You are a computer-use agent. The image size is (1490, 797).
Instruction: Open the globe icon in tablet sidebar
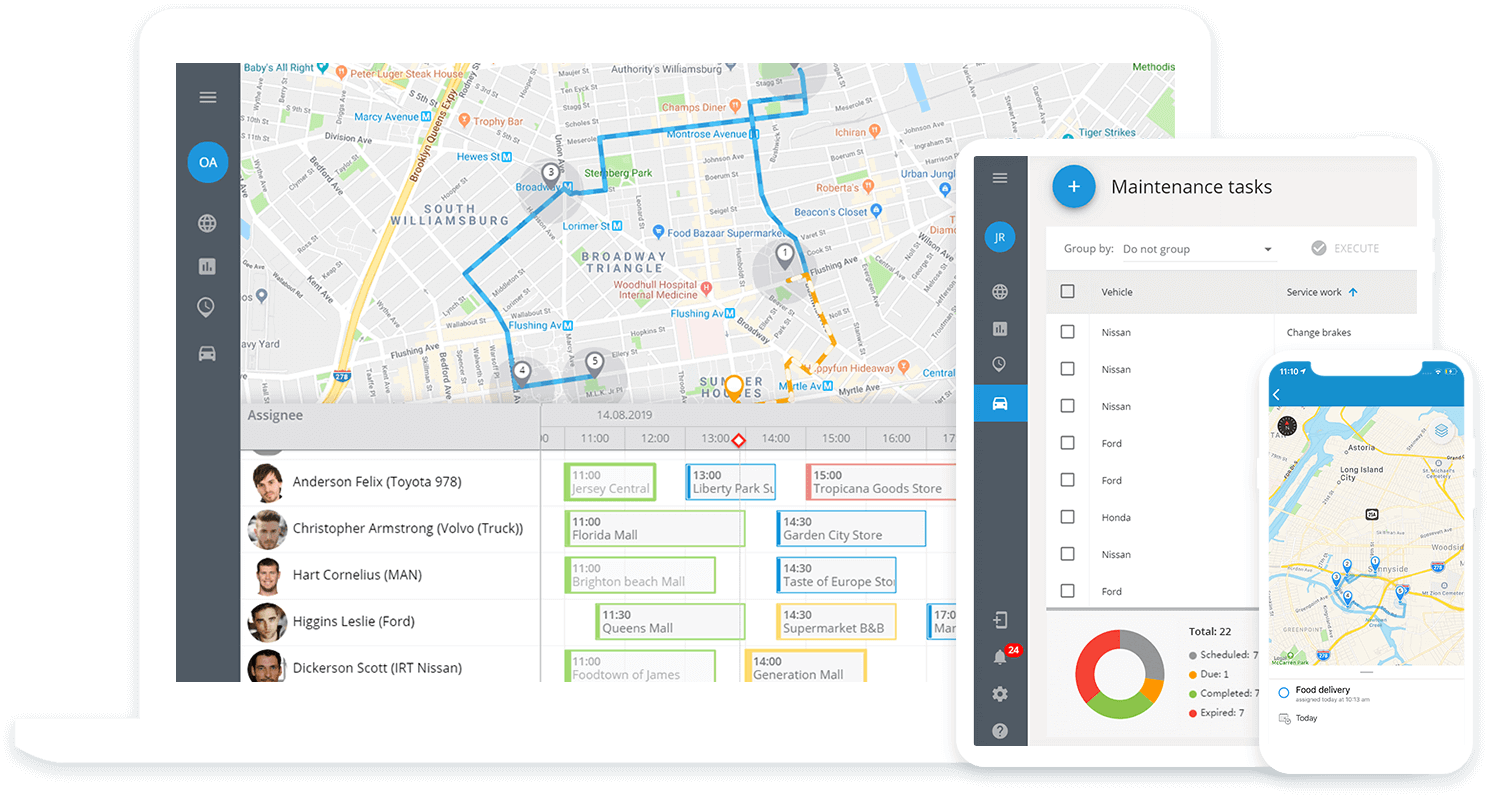(x=1000, y=292)
